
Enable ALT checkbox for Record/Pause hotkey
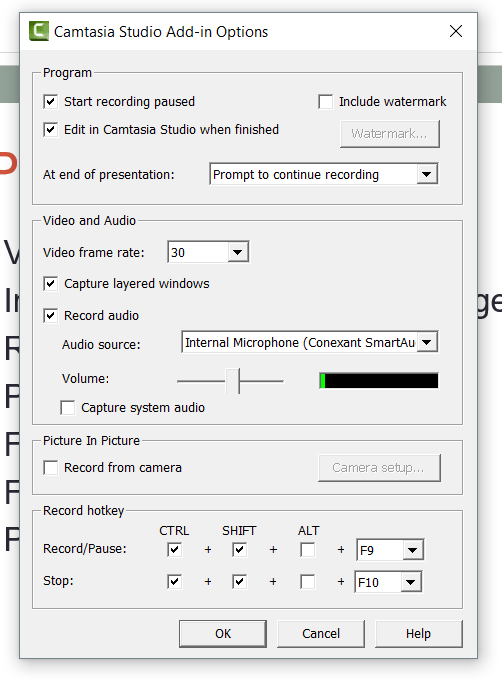(x=307, y=550)
